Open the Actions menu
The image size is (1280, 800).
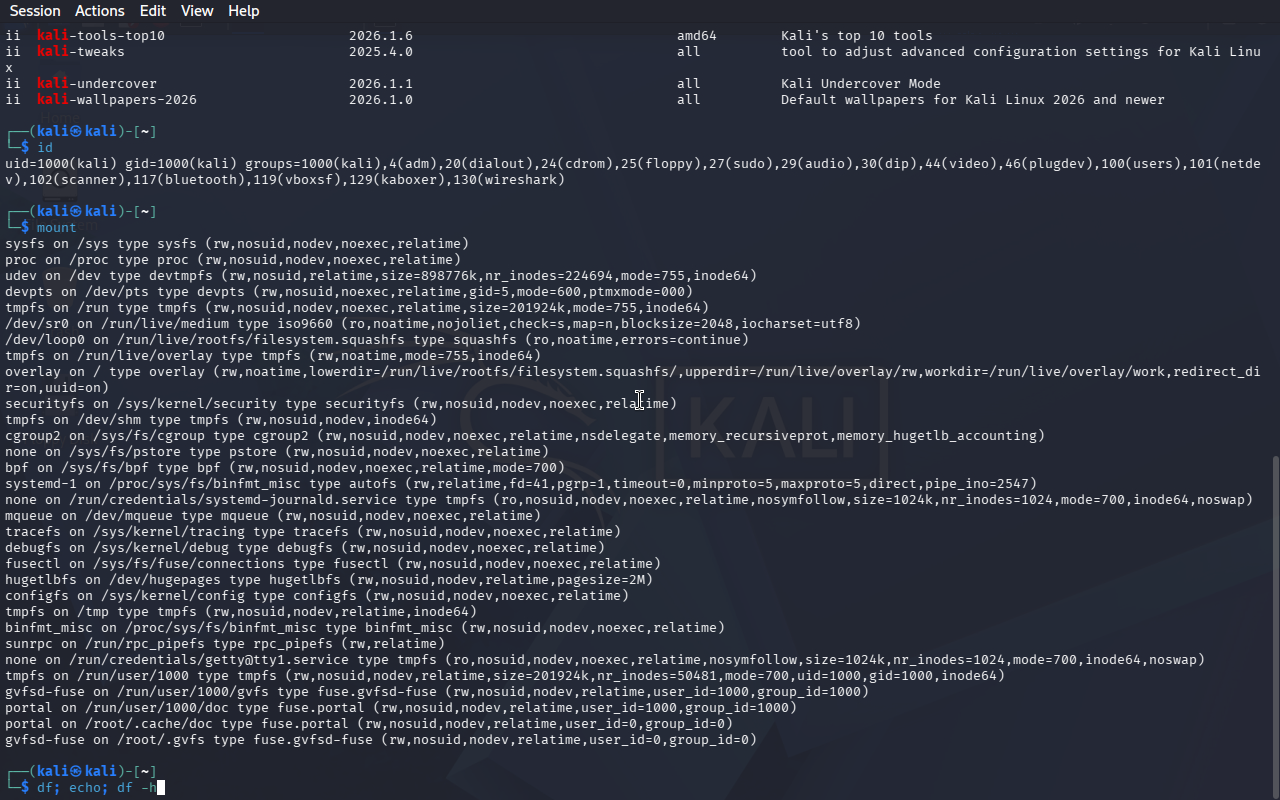[x=100, y=11]
